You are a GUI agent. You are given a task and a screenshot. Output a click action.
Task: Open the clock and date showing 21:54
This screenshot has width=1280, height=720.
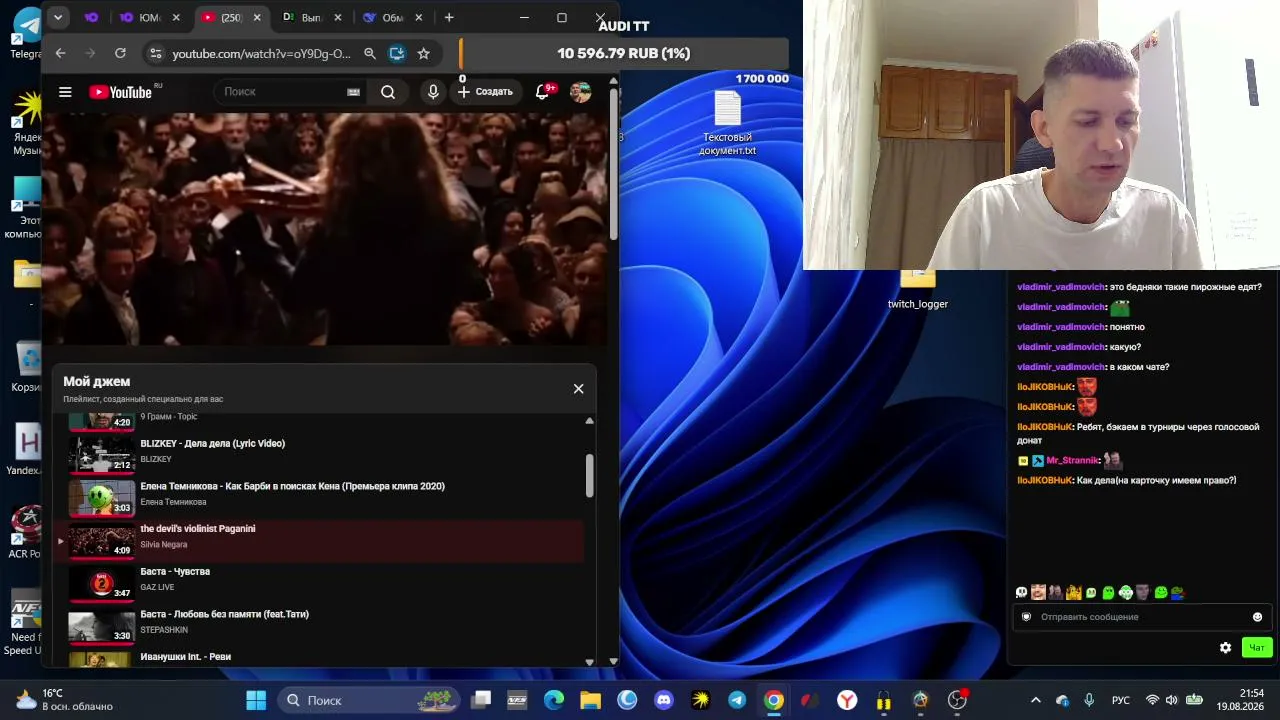coord(1240,700)
